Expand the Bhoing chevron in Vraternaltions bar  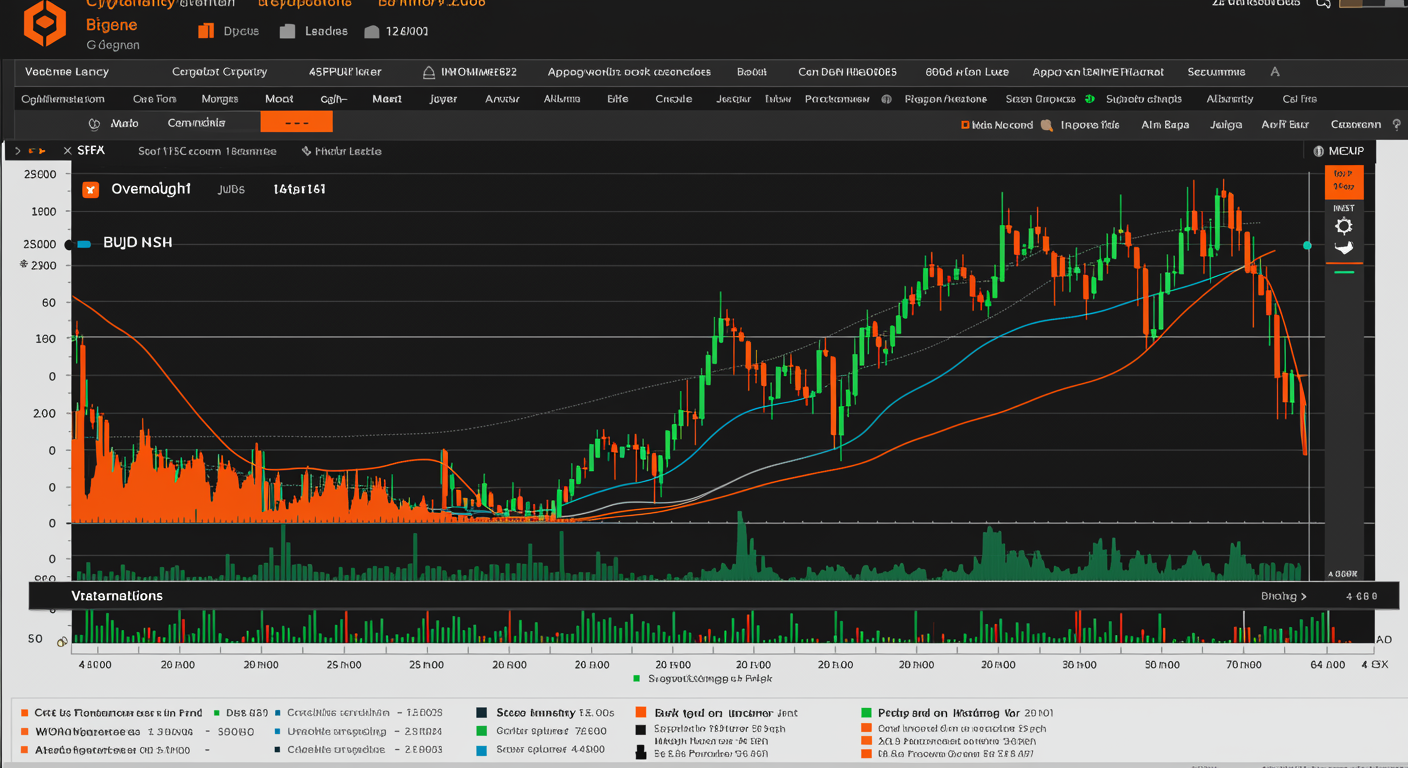1303,596
